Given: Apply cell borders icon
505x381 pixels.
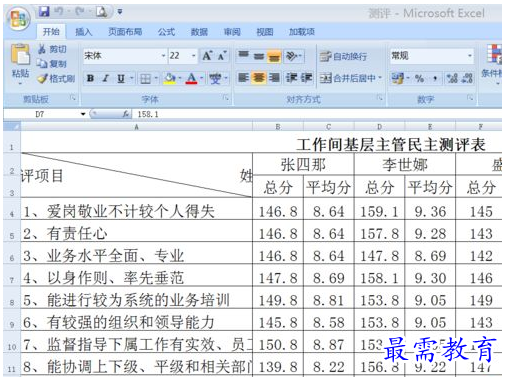Looking at the screenshot, I should pyautogui.click(x=145, y=79).
